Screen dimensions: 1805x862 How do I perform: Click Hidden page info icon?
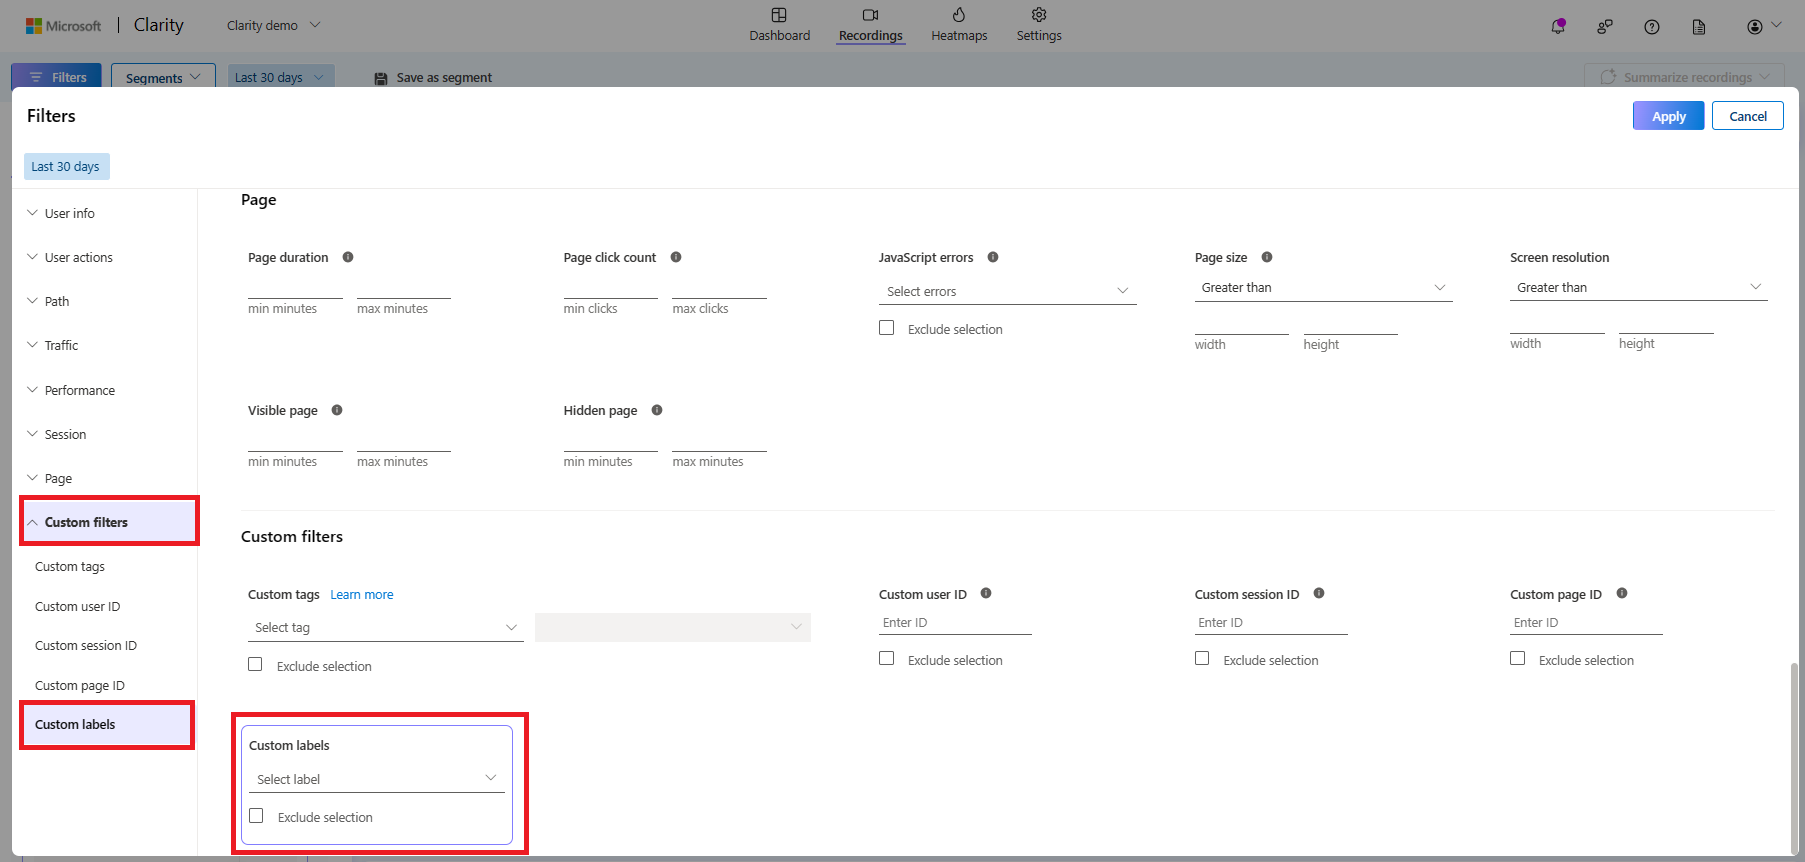coord(657,410)
